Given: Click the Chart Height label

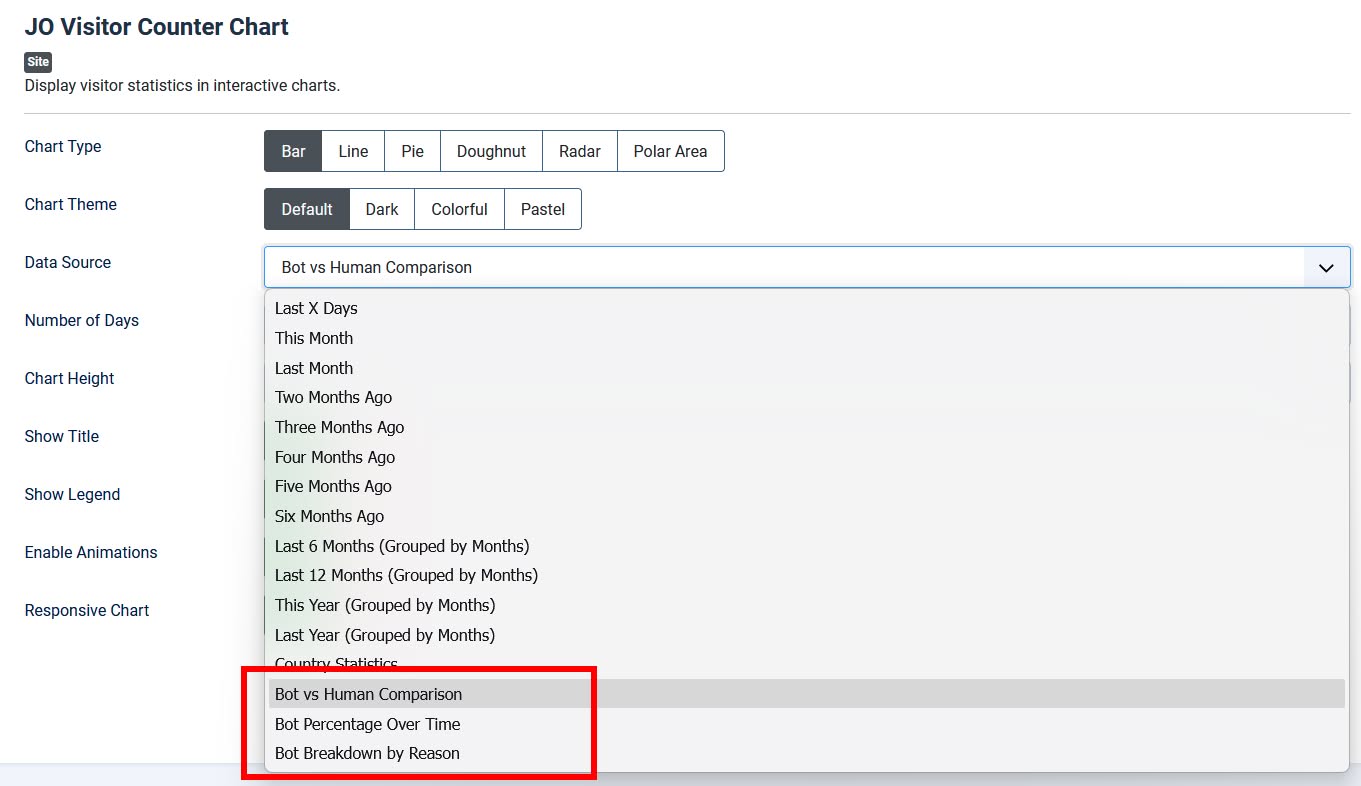Looking at the screenshot, I should pyautogui.click(x=70, y=378).
